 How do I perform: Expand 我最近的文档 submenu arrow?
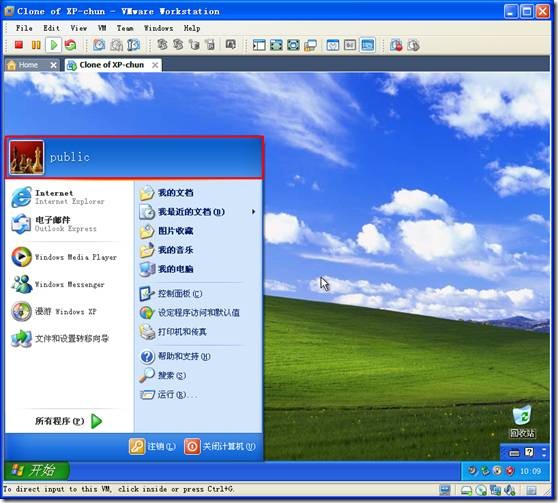(x=253, y=212)
